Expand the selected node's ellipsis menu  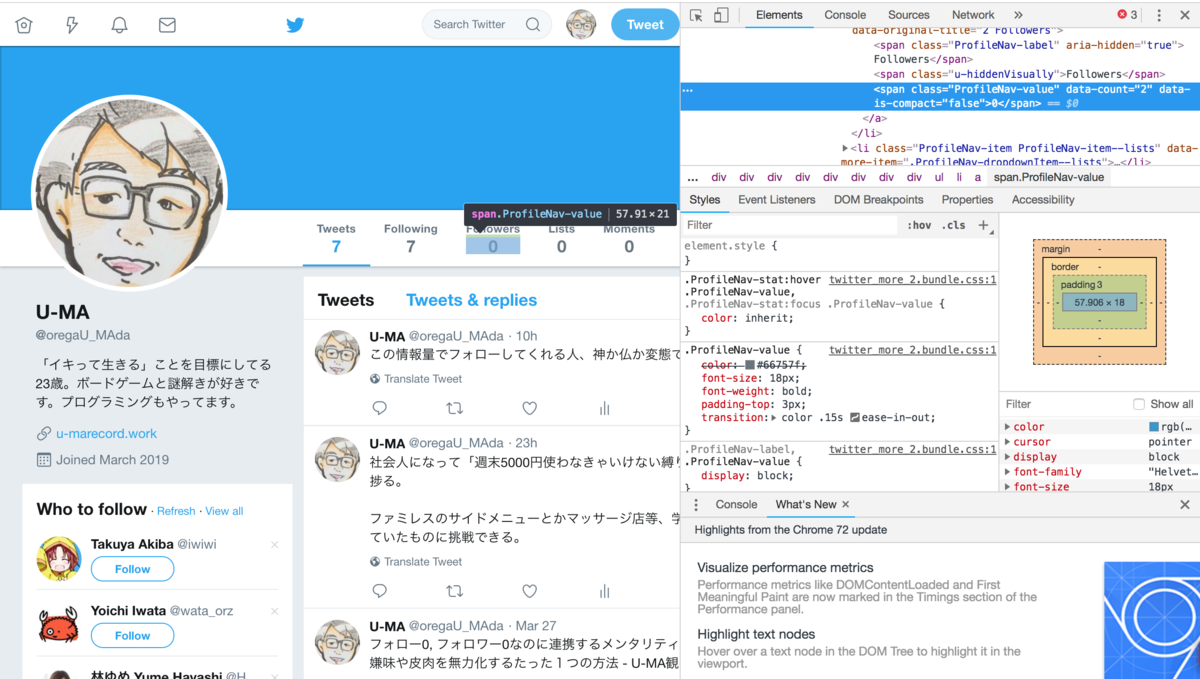[687, 90]
